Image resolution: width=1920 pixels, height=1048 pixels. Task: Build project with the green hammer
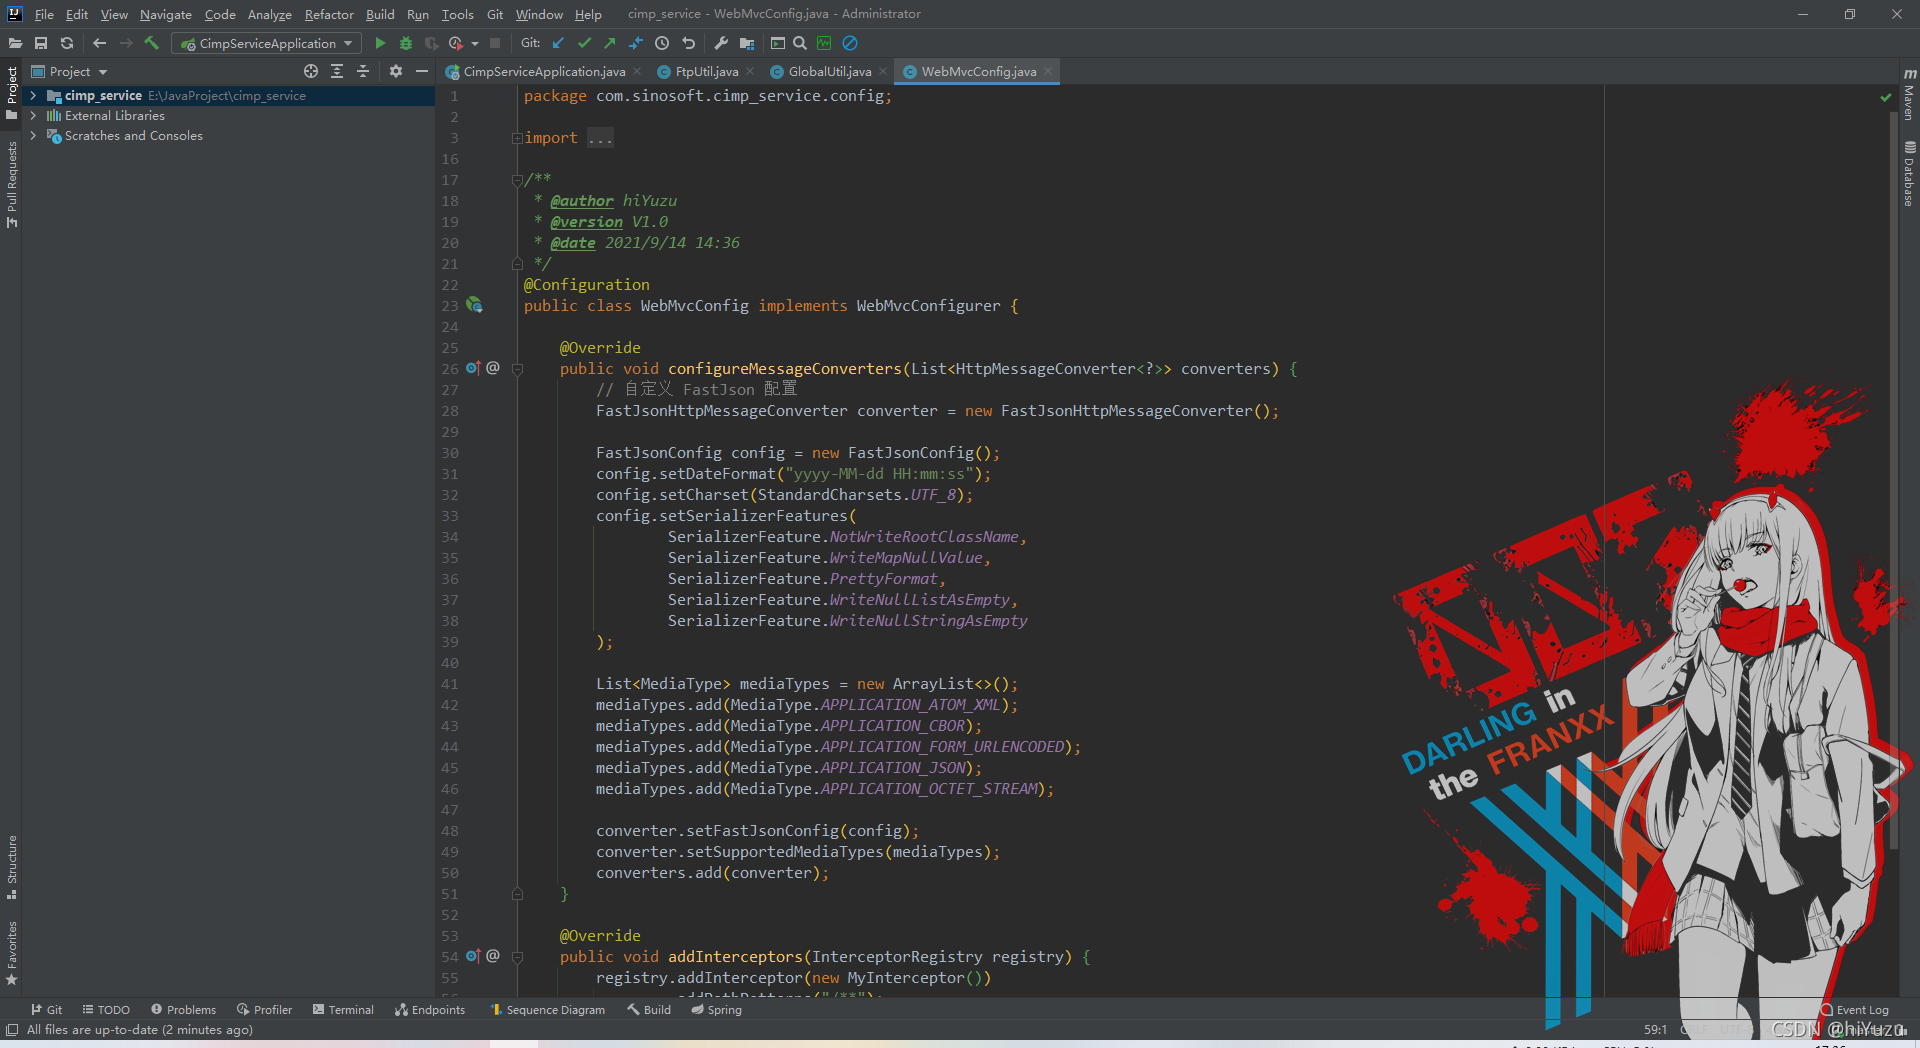(x=152, y=43)
